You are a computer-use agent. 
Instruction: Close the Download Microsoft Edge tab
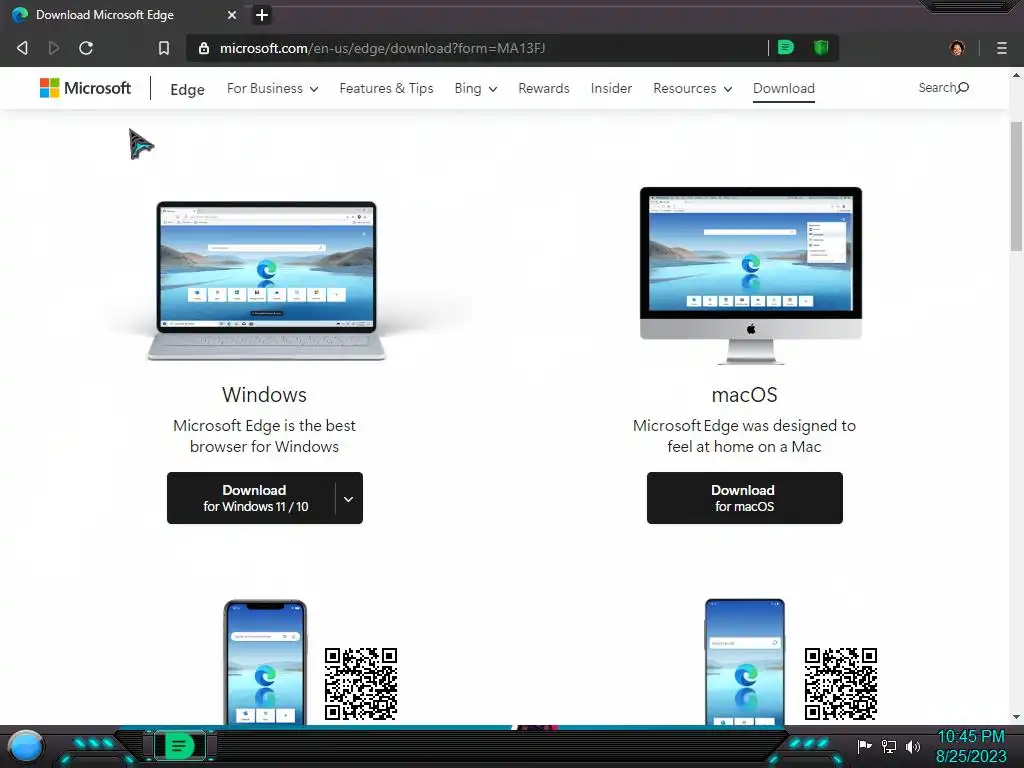232,14
